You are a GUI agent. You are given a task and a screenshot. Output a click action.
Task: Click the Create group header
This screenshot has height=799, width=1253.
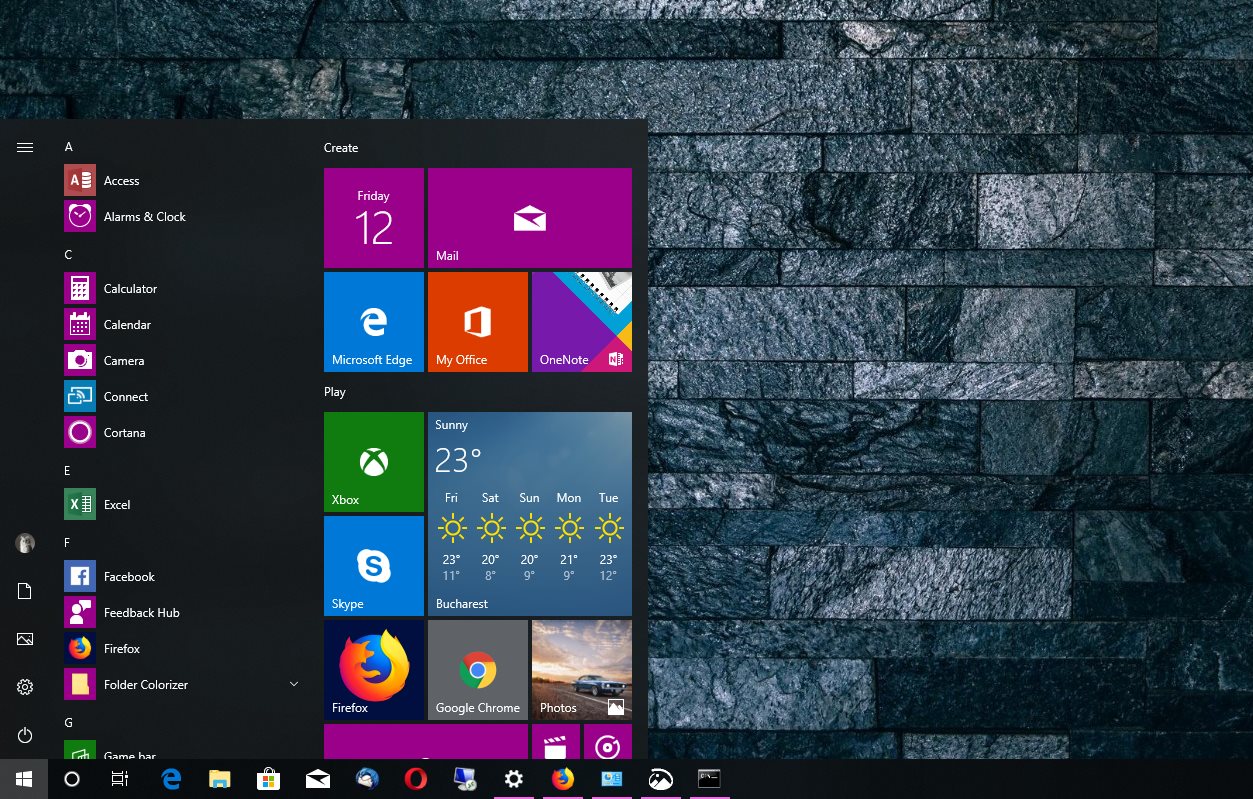click(341, 148)
